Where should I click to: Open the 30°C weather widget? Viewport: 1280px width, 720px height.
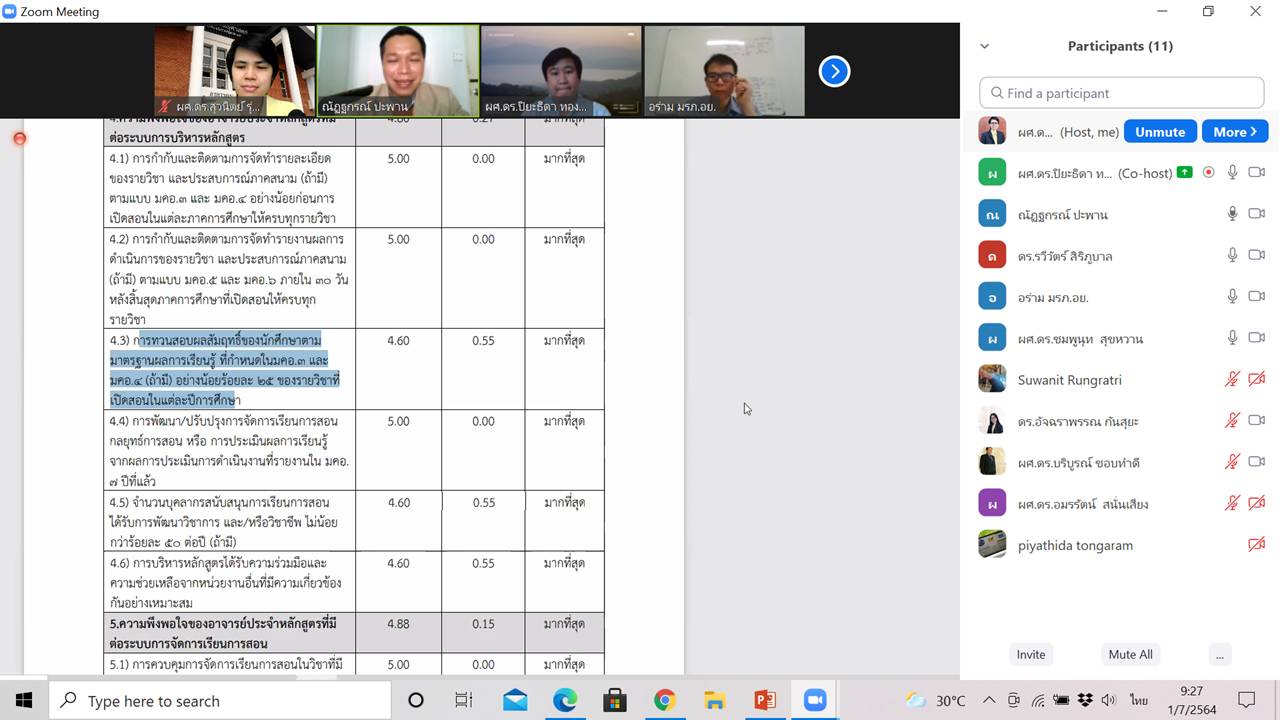coord(935,700)
